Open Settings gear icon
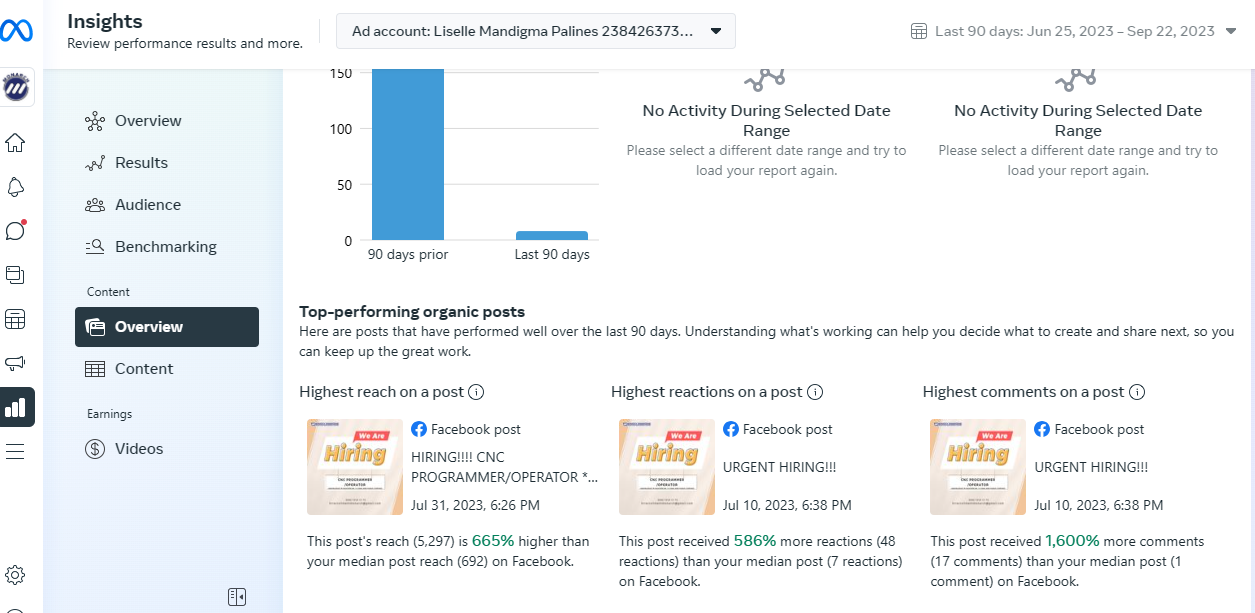 (x=15, y=575)
